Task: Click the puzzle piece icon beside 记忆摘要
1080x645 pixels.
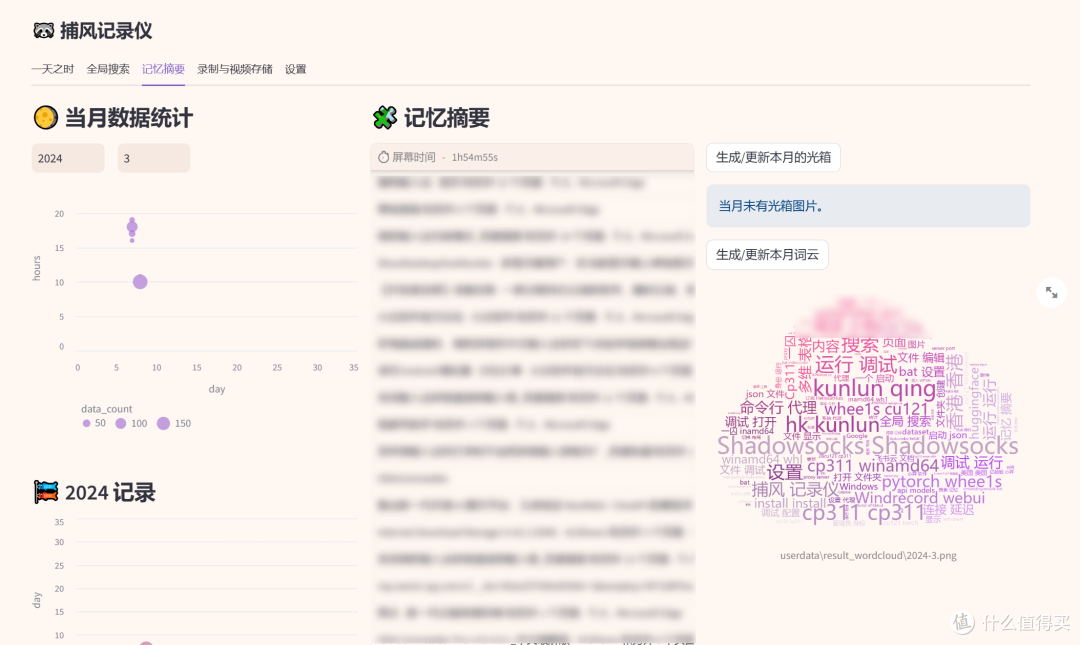Action: pyautogui.click(x=385, y=117)
